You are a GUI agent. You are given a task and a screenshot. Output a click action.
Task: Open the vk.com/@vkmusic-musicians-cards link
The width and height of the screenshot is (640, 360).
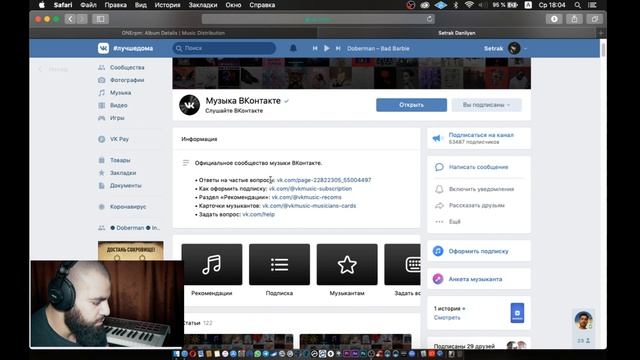[x=309, y=206]
